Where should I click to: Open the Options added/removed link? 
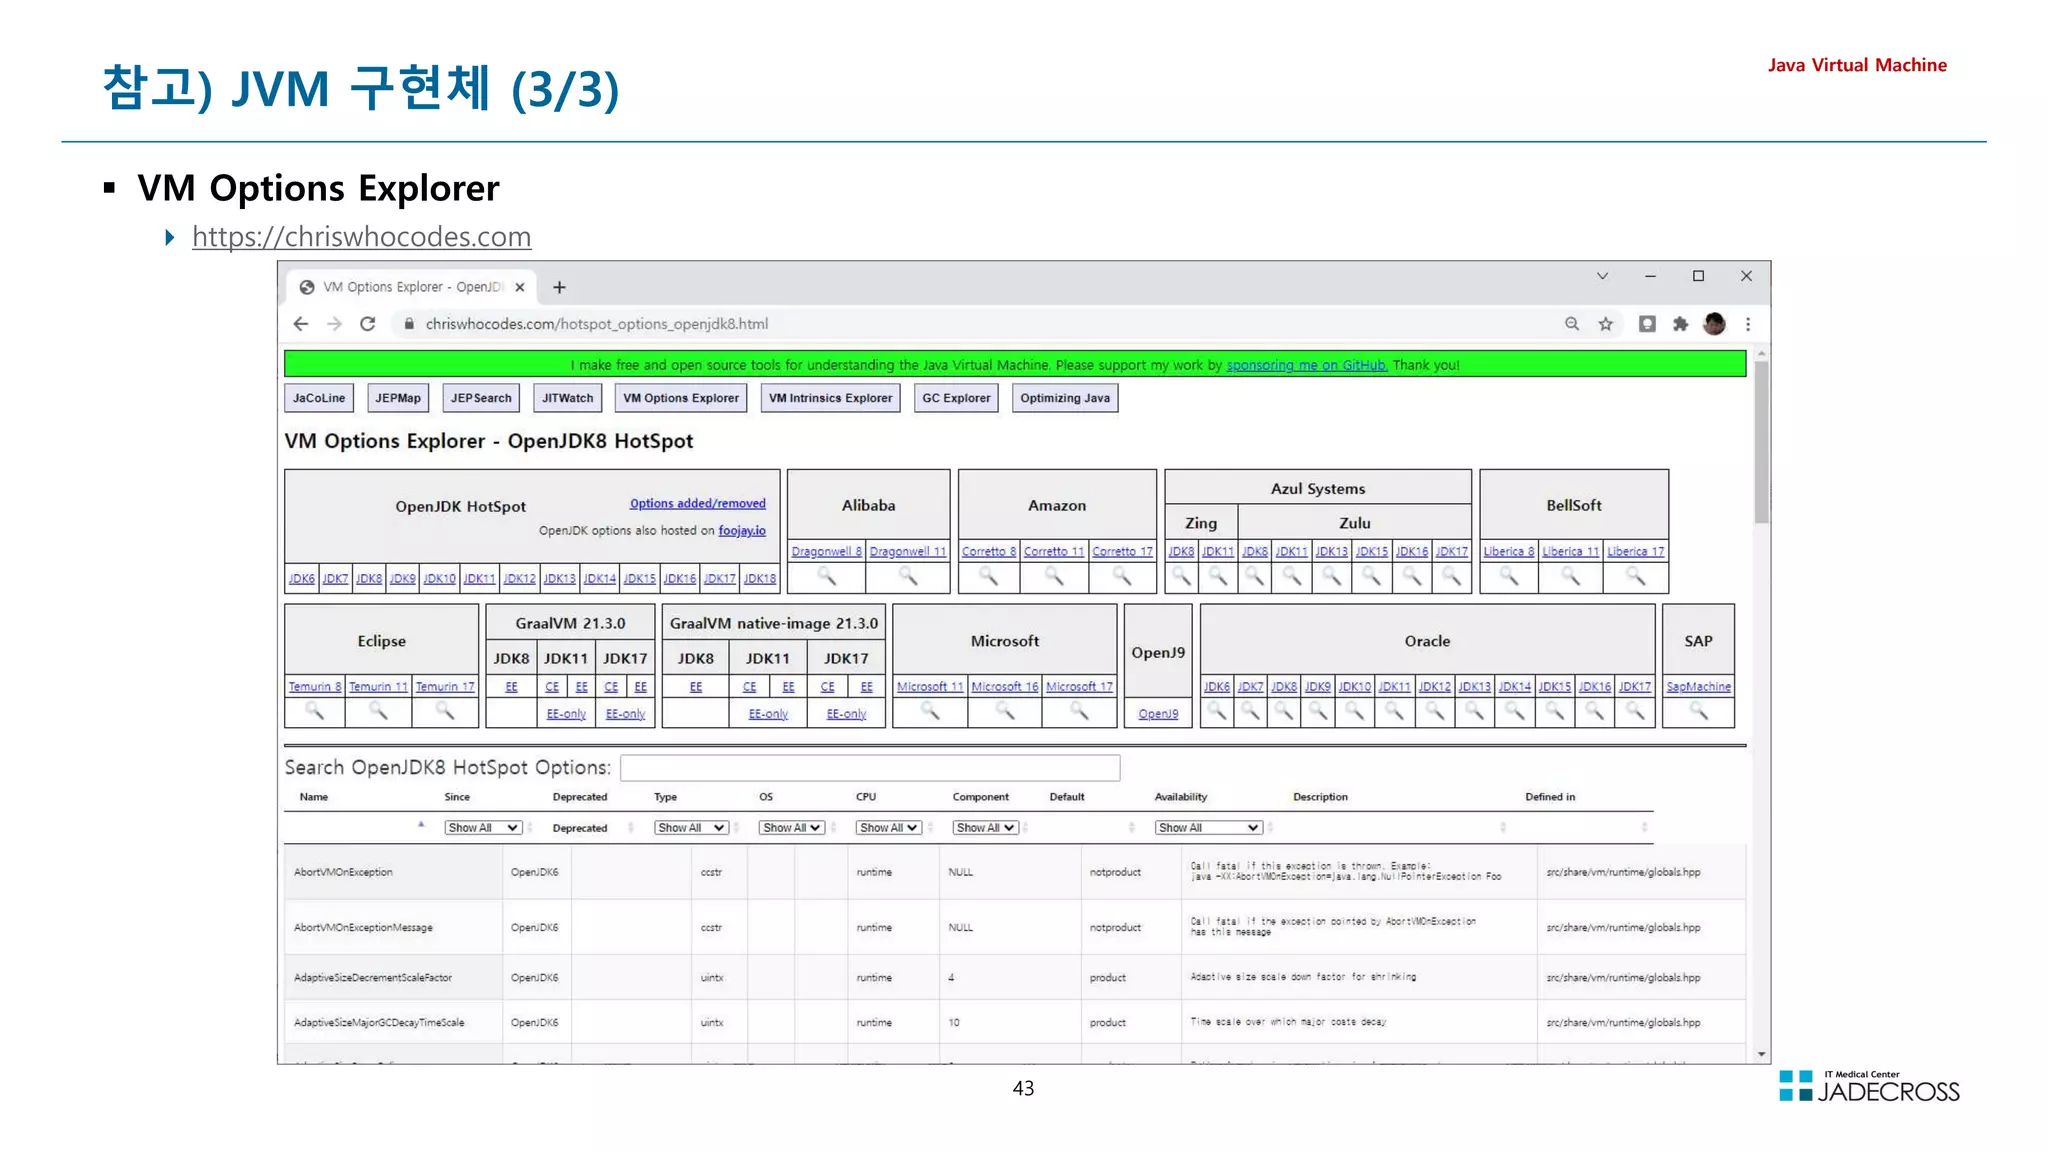[x=698, y=504]
